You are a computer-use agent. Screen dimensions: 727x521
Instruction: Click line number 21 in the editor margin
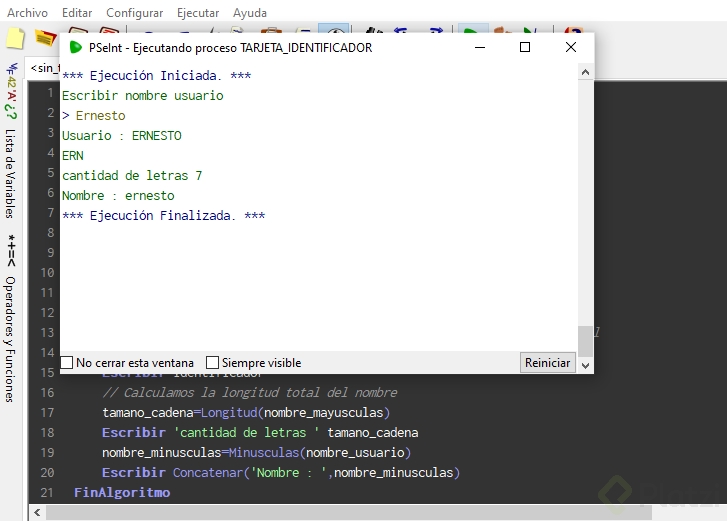(x=47, y=492)
